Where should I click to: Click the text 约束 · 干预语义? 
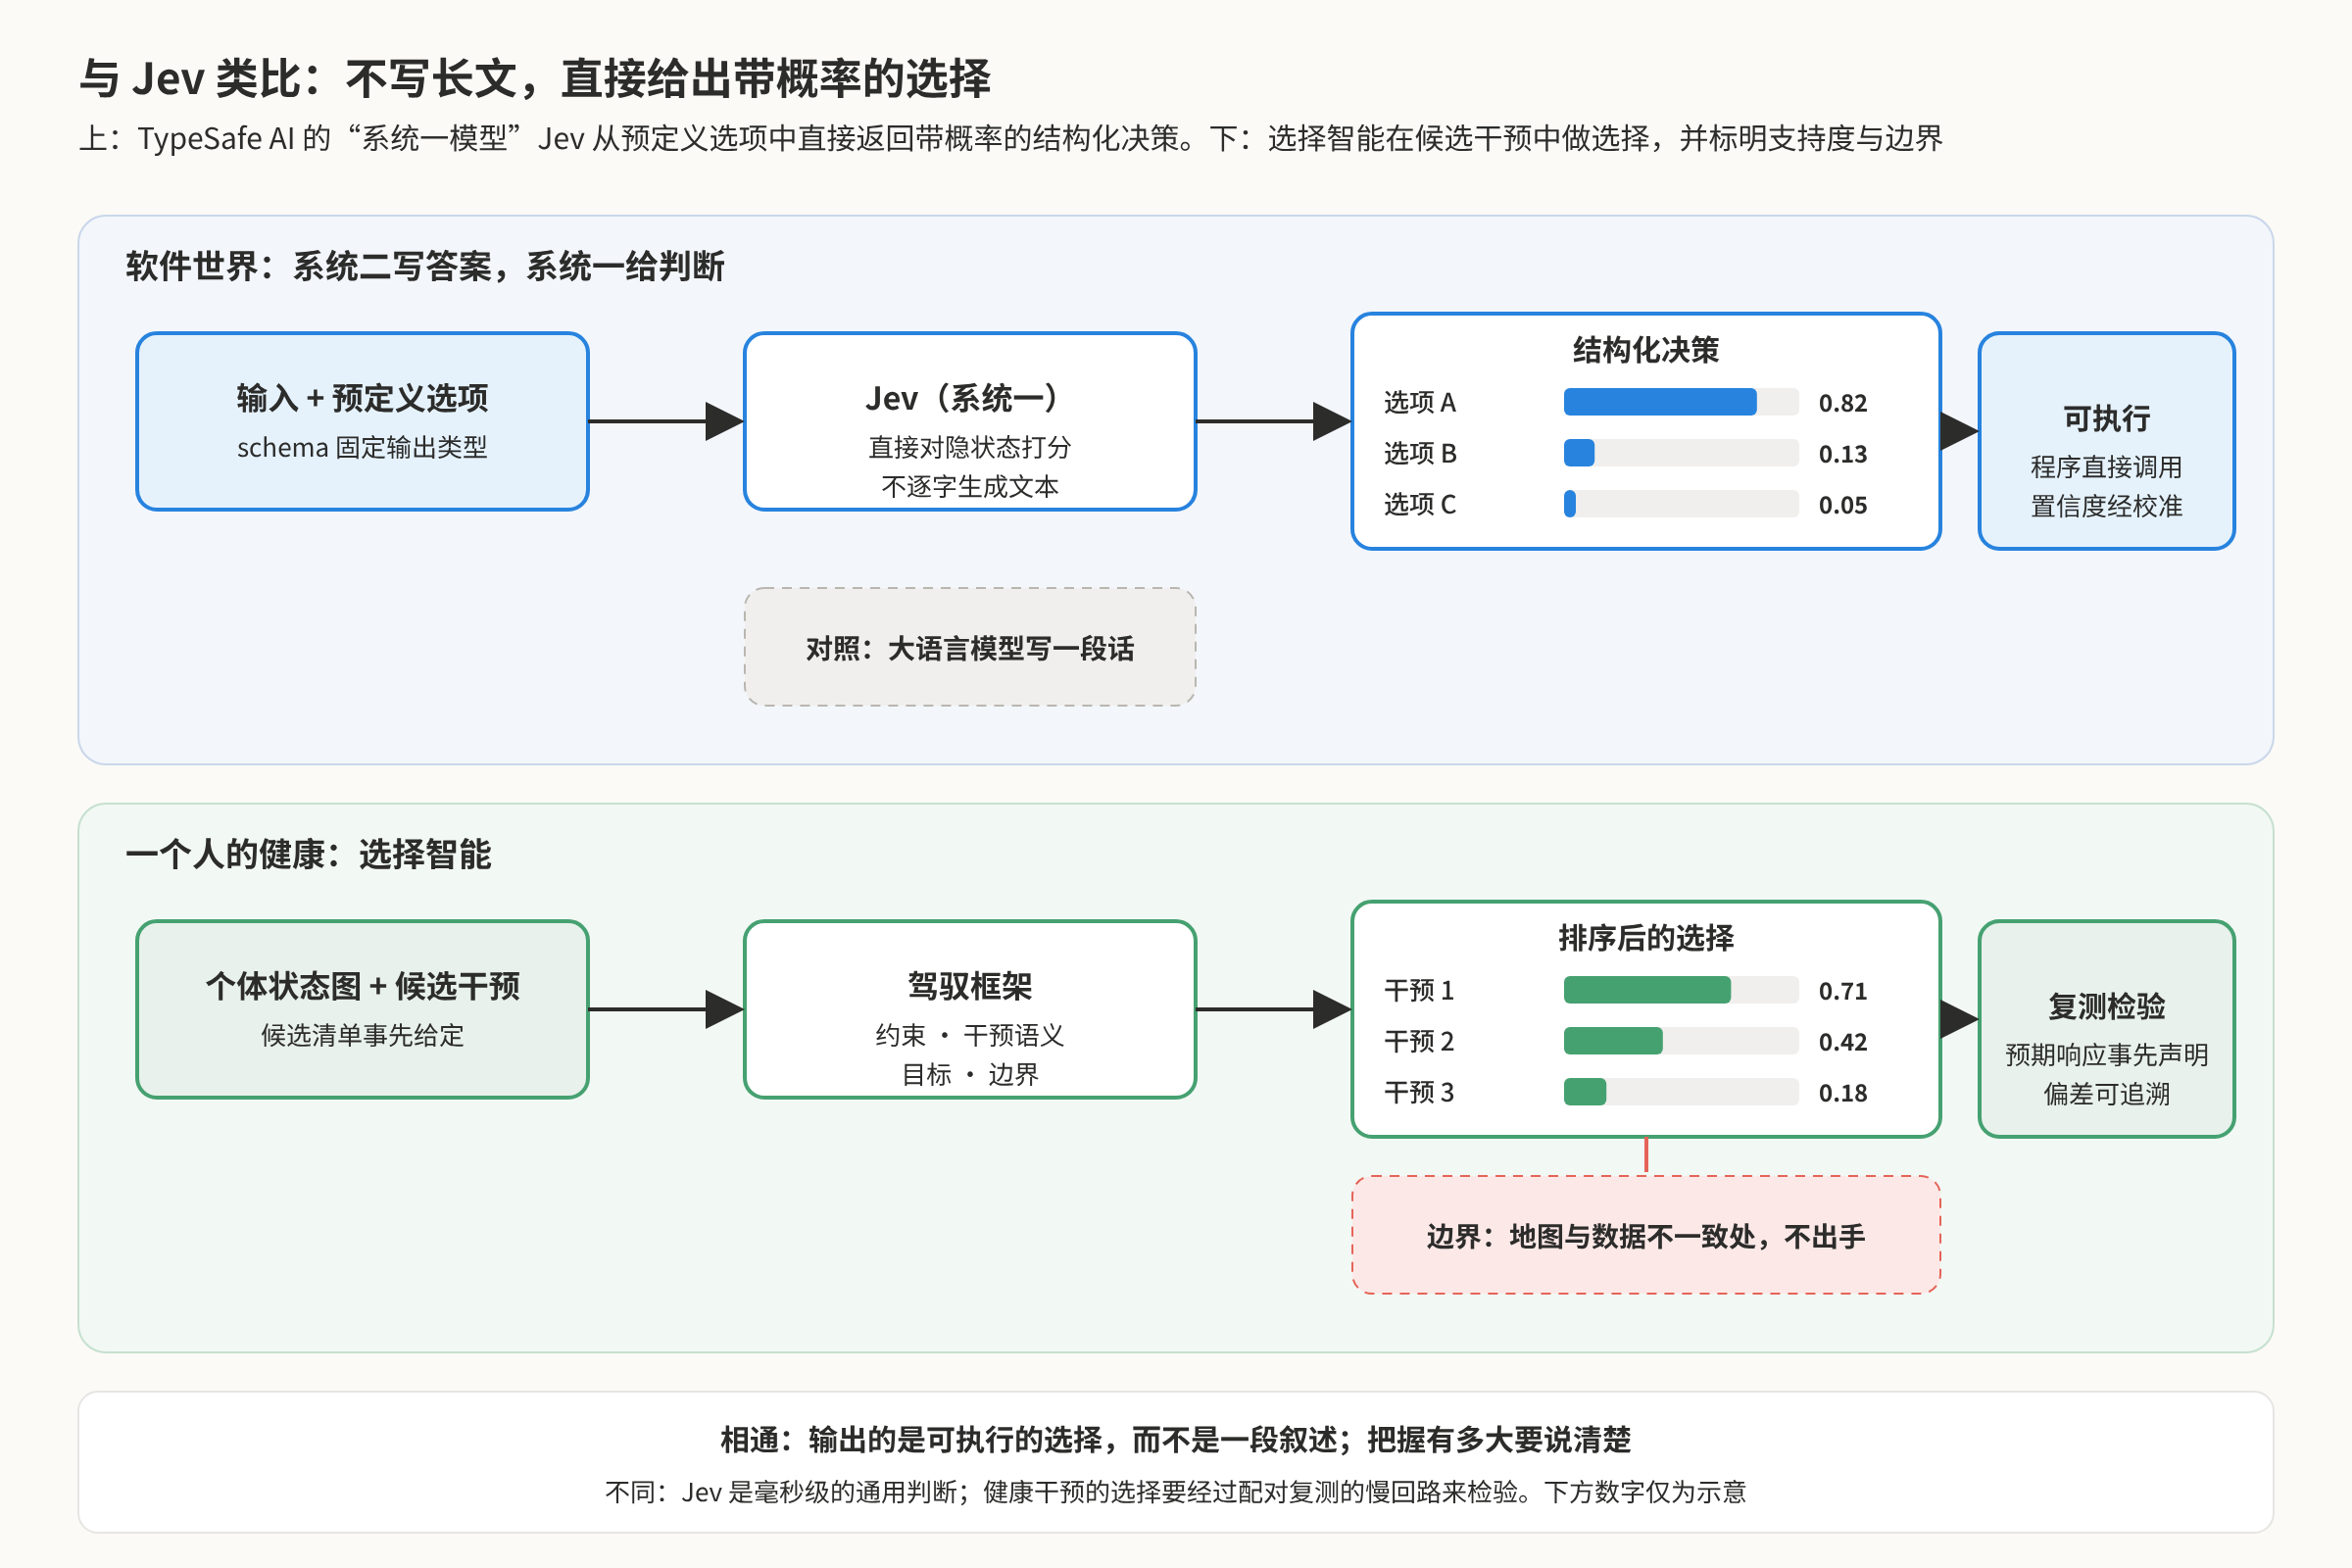970,1035
